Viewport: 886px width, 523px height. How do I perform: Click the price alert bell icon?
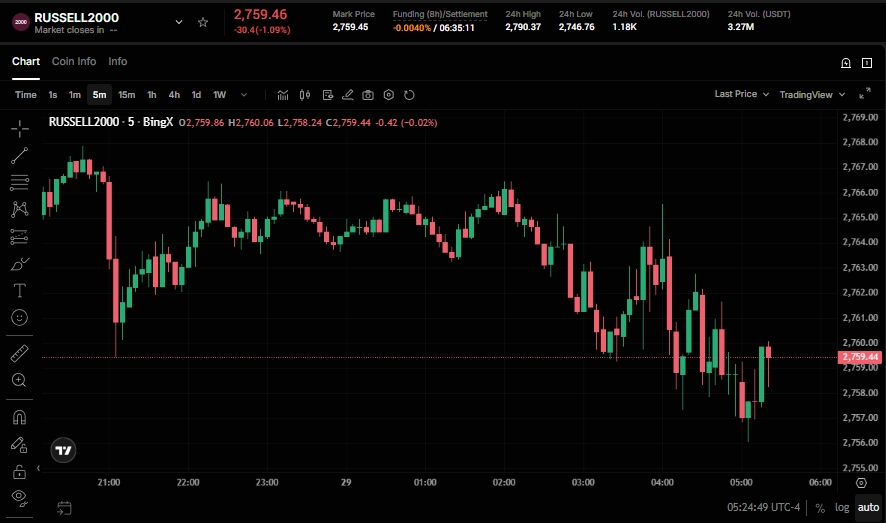[x=846, y=62]
